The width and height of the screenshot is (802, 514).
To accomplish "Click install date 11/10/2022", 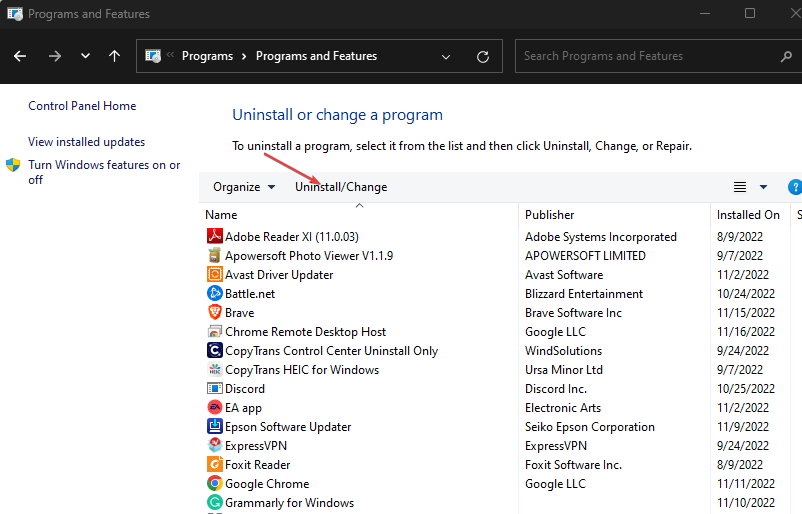I will click(x=746, y=503).
